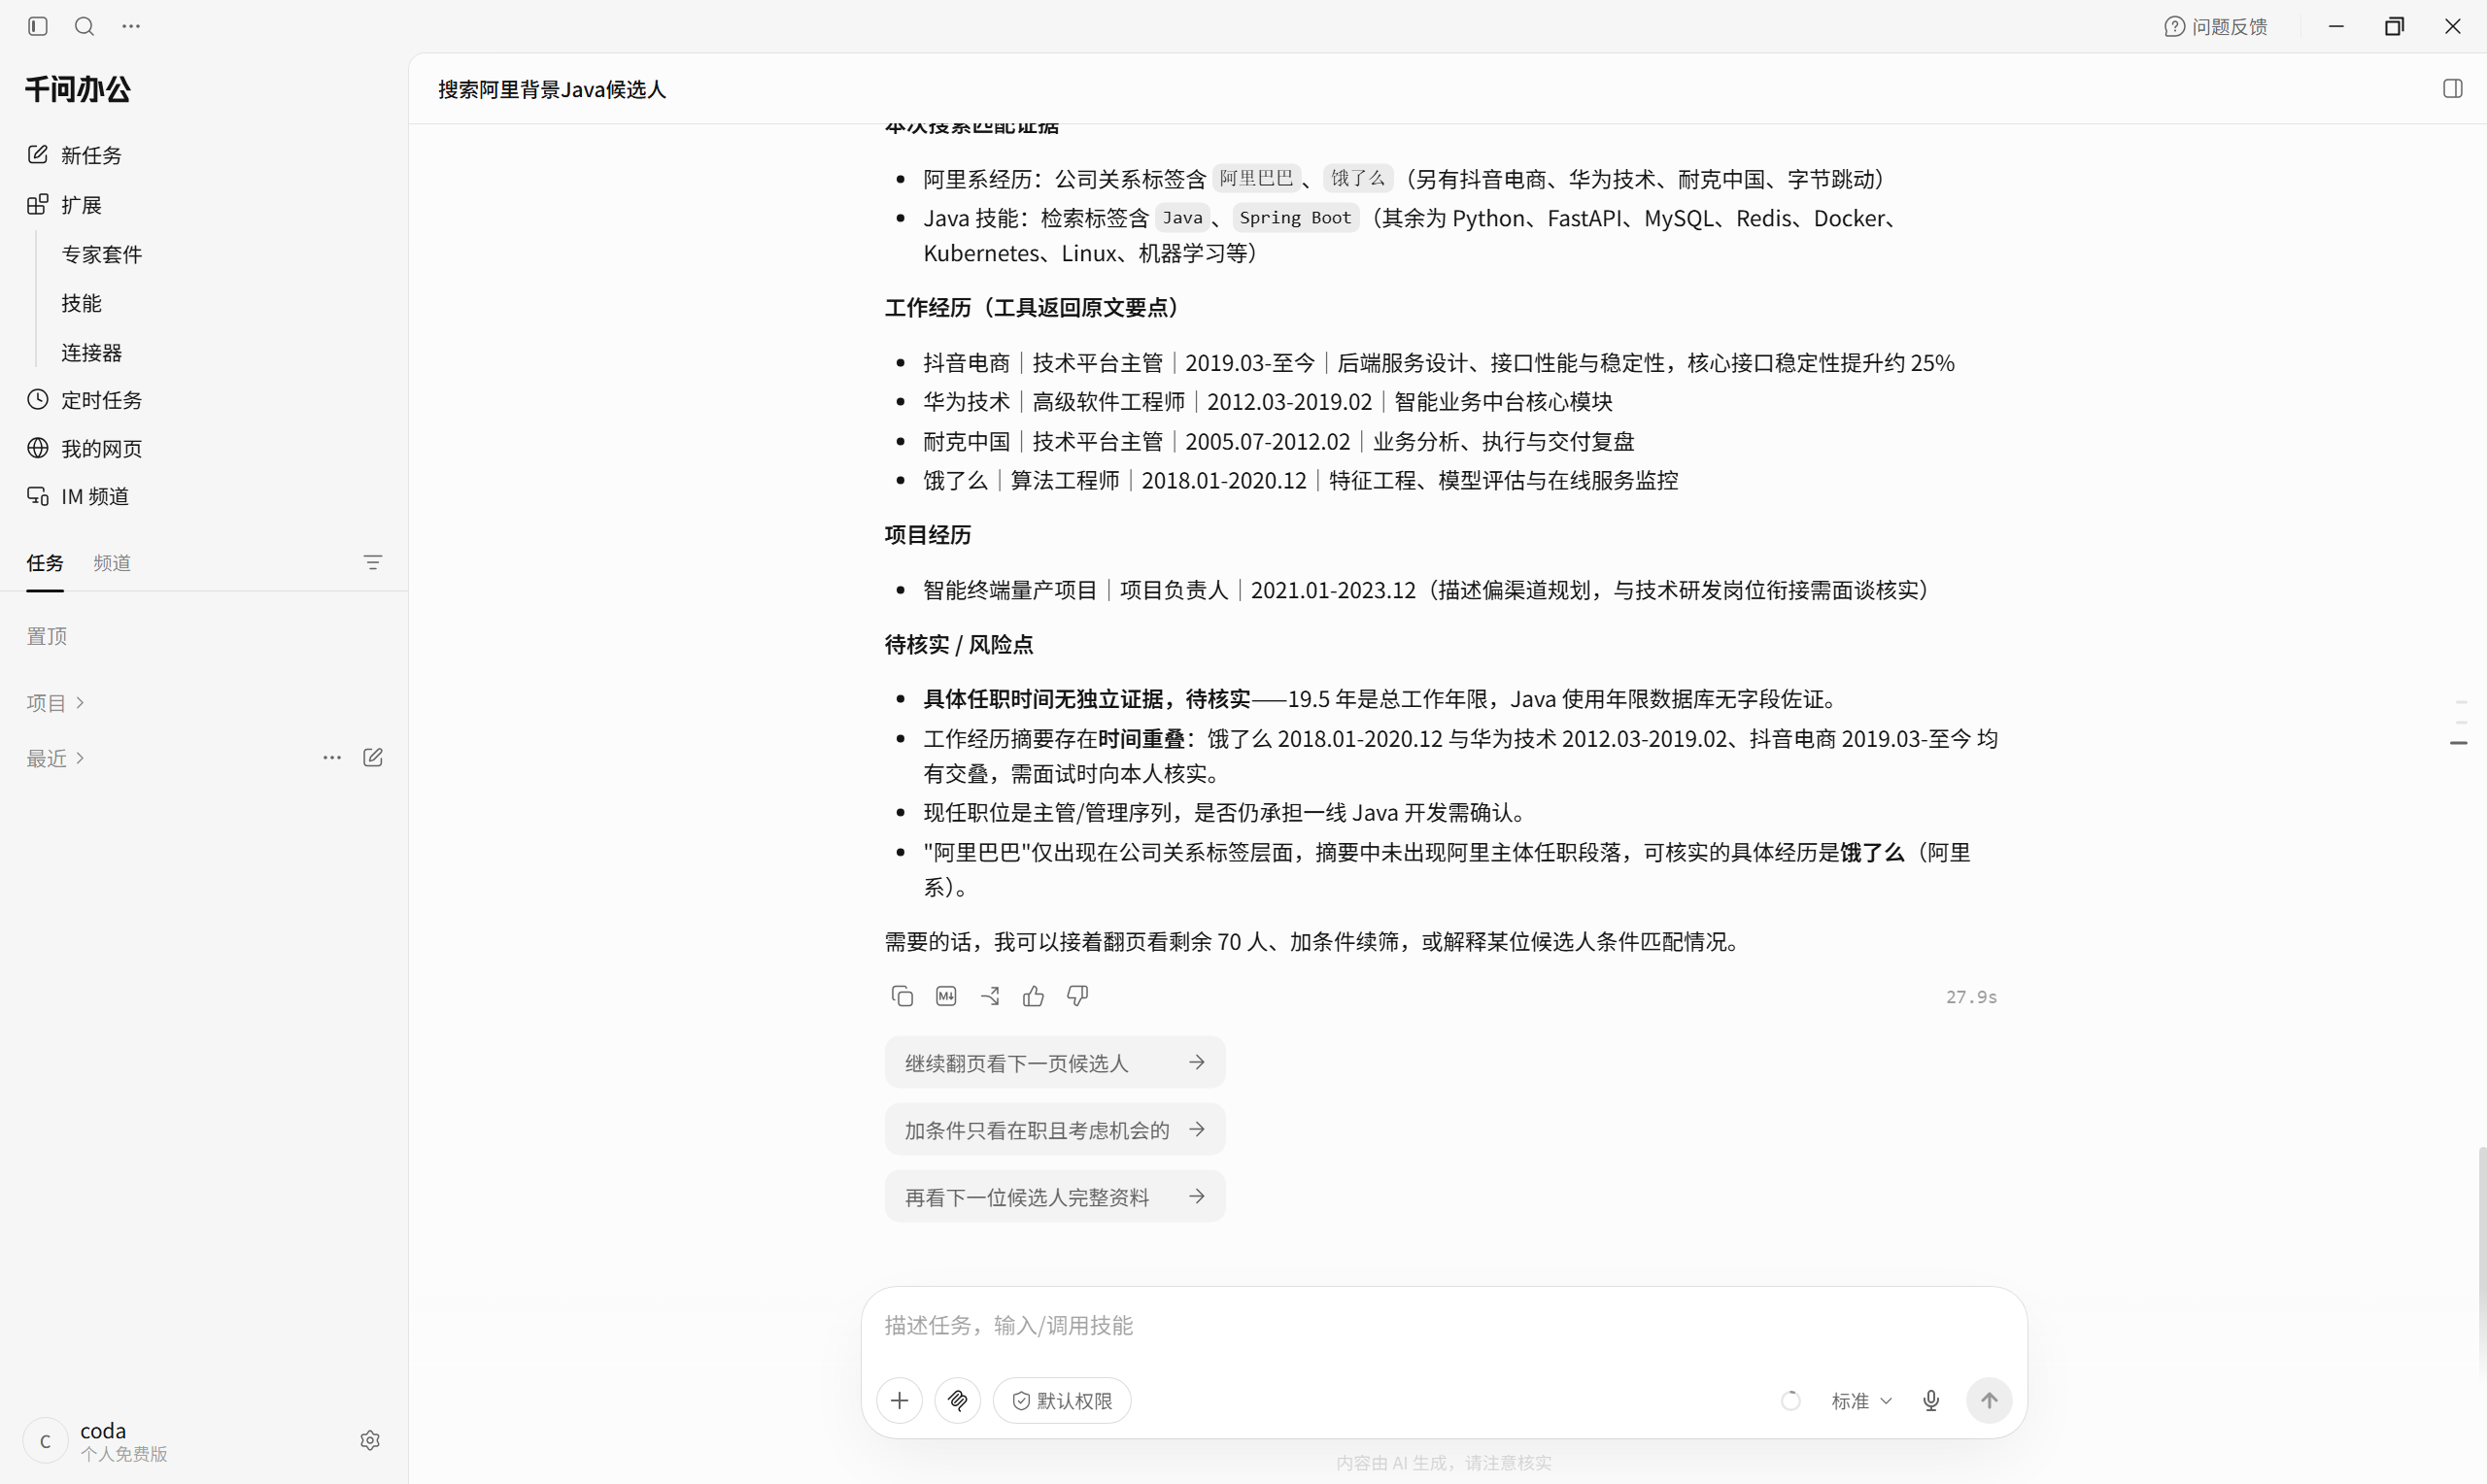Click the Spring Boot tag chip

[1295, 217]
